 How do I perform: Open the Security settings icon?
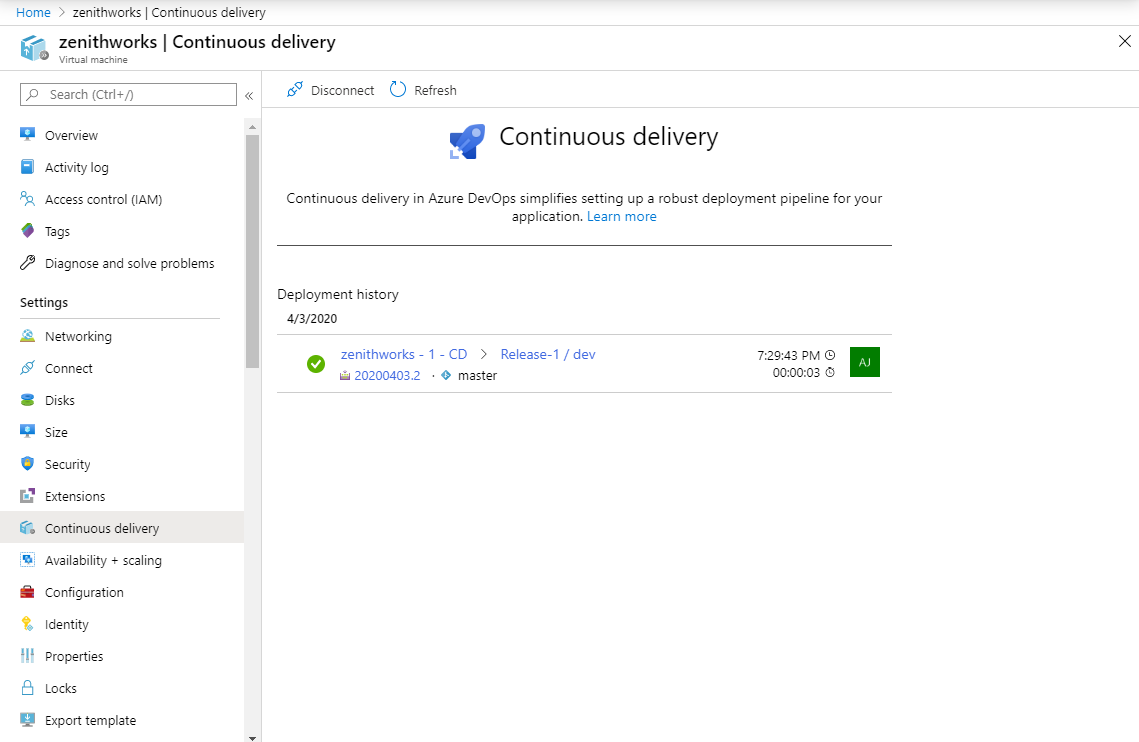click(28, 464)
